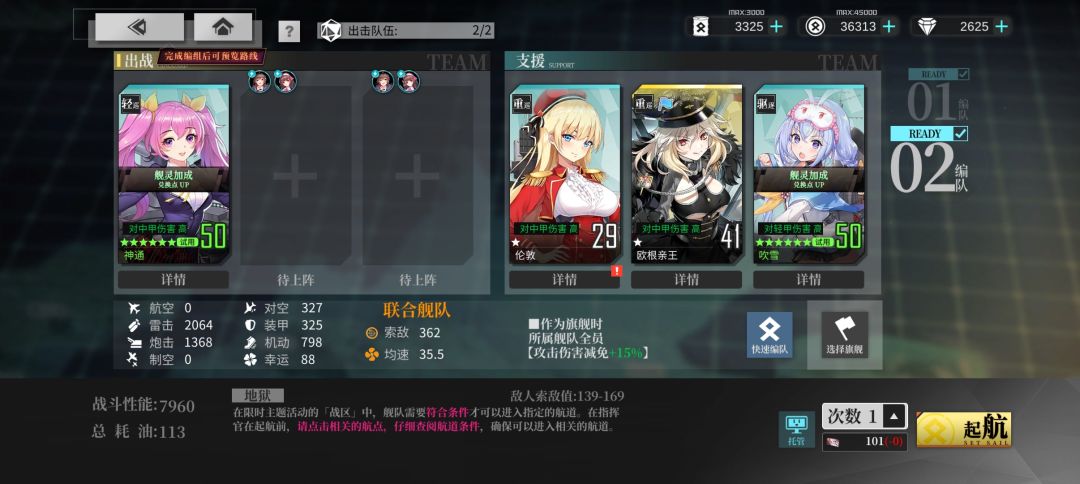Add fuel with plus icon next to 3325
The image size is (1080, 484).
coord(777,26)
